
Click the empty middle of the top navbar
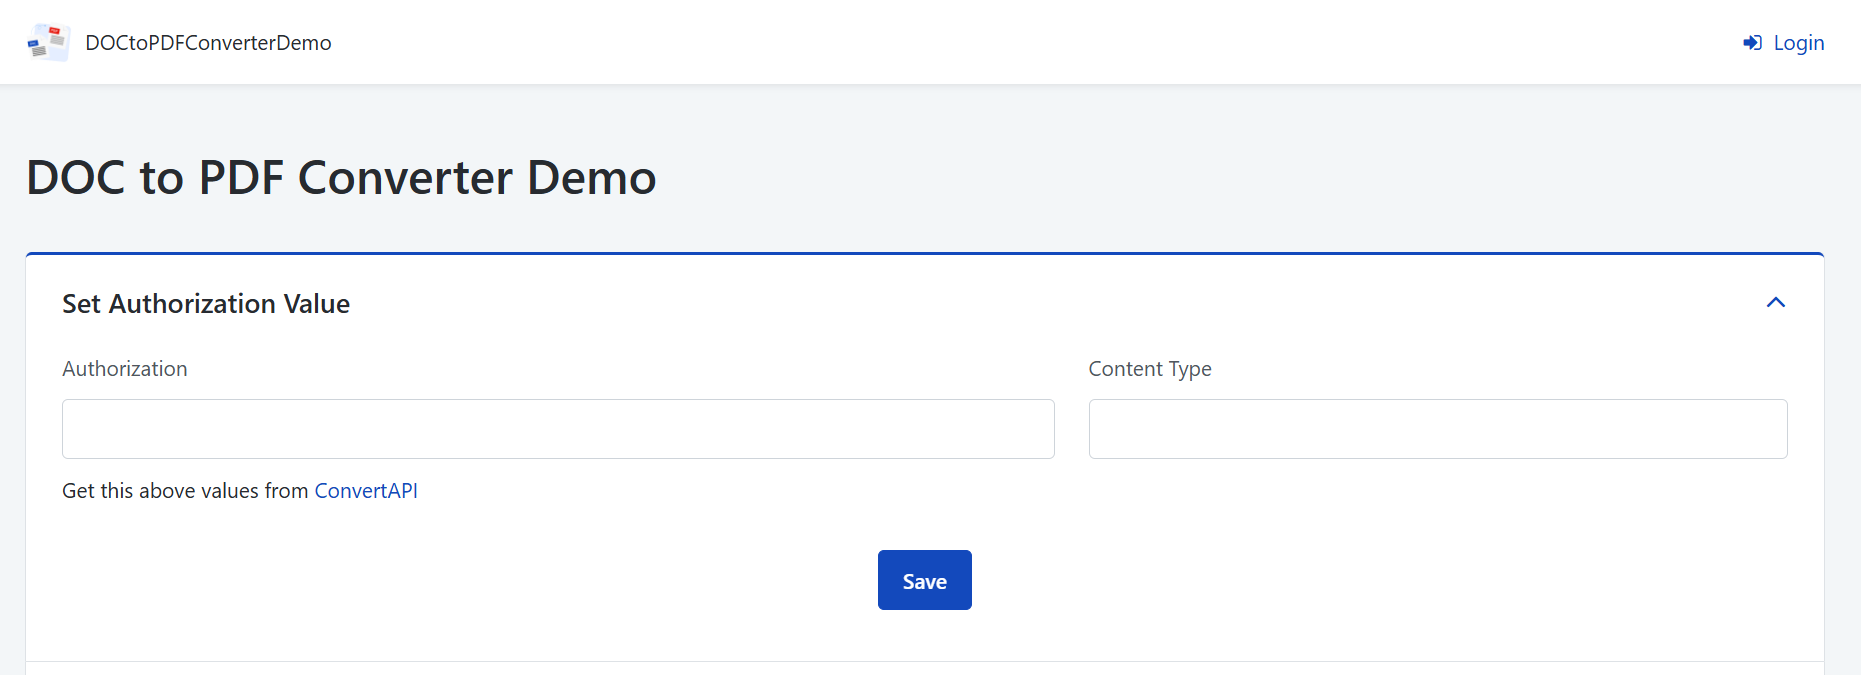point(1000,43)
